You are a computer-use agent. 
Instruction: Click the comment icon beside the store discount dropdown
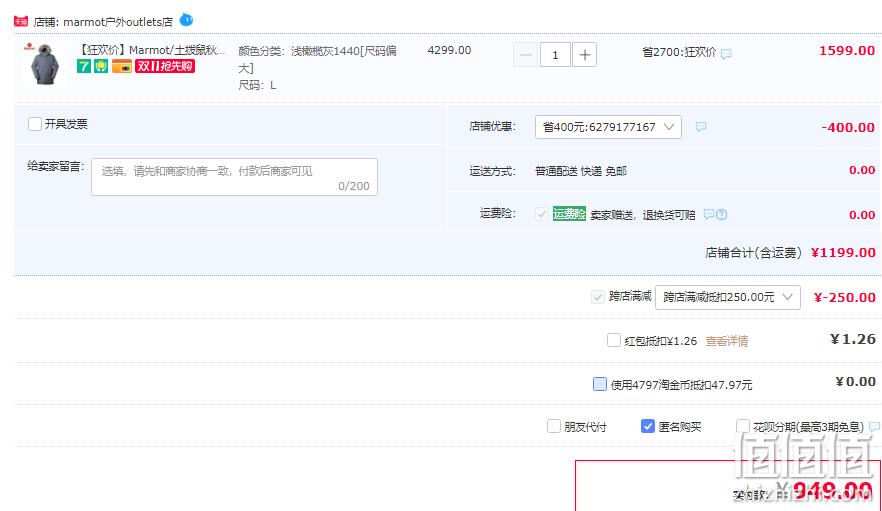tap(701, 127)
